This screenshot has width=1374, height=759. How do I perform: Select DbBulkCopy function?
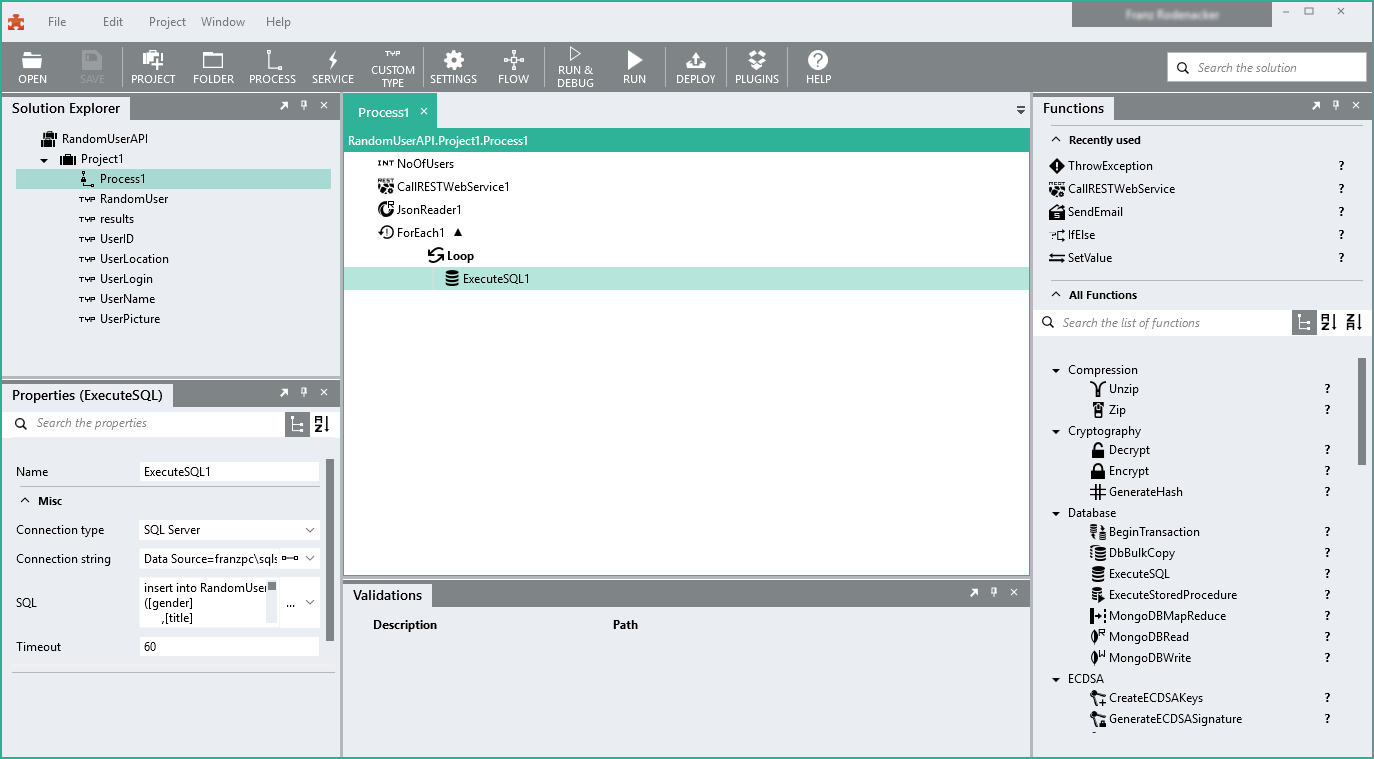coord(1142,553)
